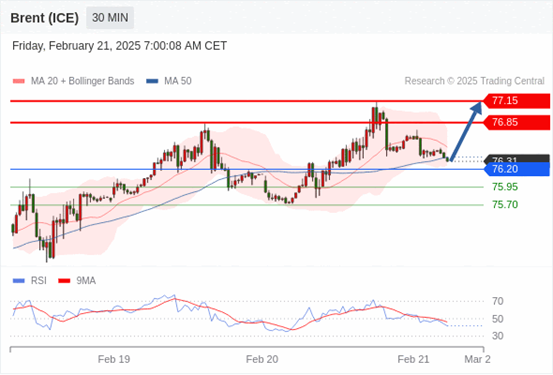This screenshot has height=375, width=553.
Task: Click the RSI 50 axis value
Action: point(498,319)
